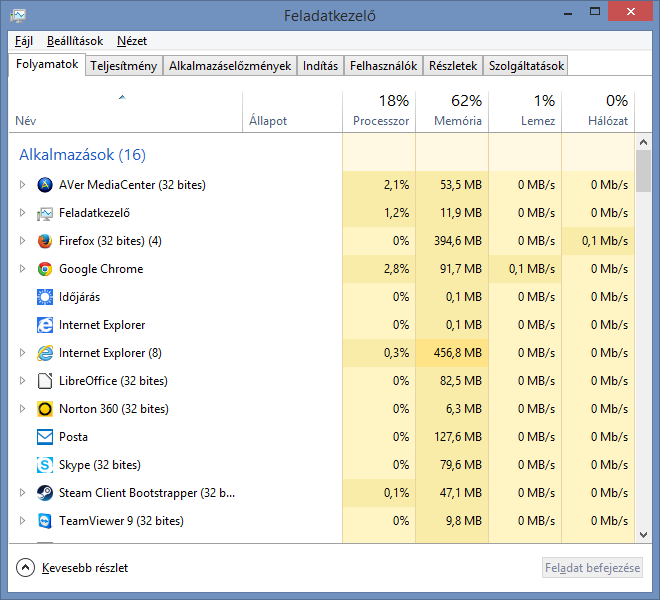Click the Skype icon
The height and width of the screenshot is (600, 660).
tap(45, 465)
